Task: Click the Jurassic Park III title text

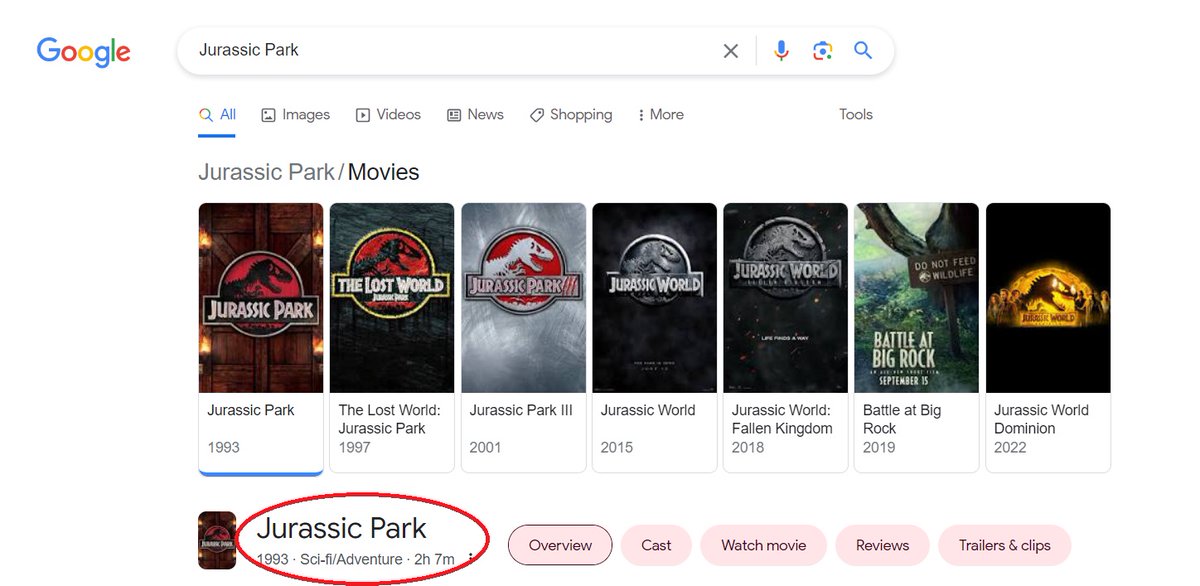Action: point(521,410)
